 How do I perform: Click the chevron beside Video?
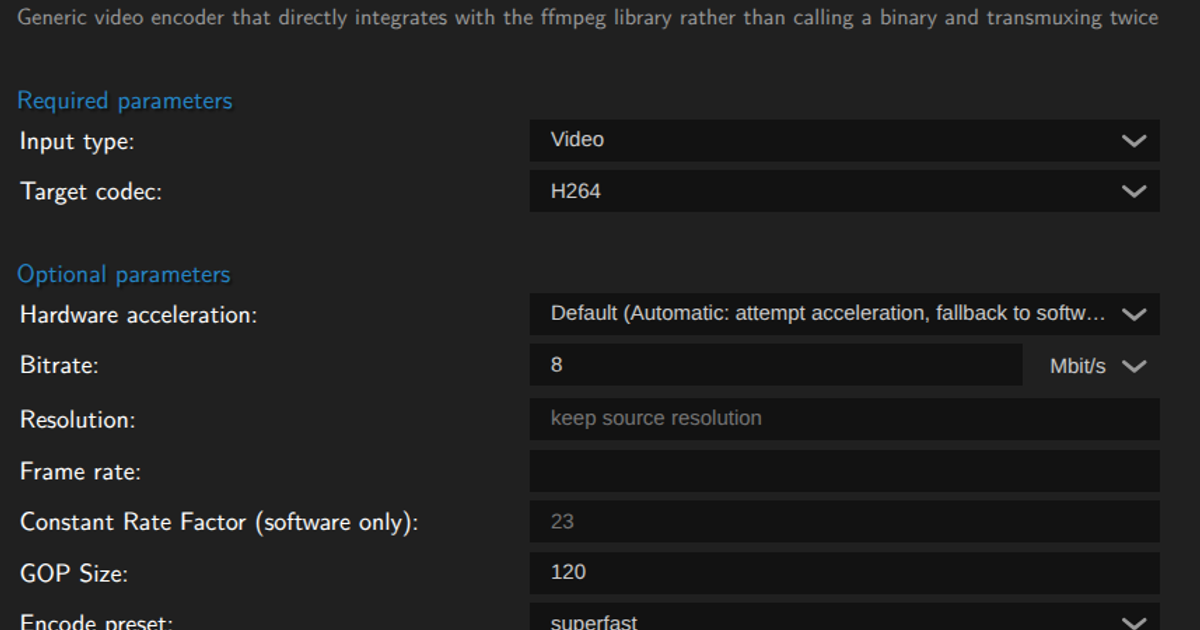pos(1133,141)
